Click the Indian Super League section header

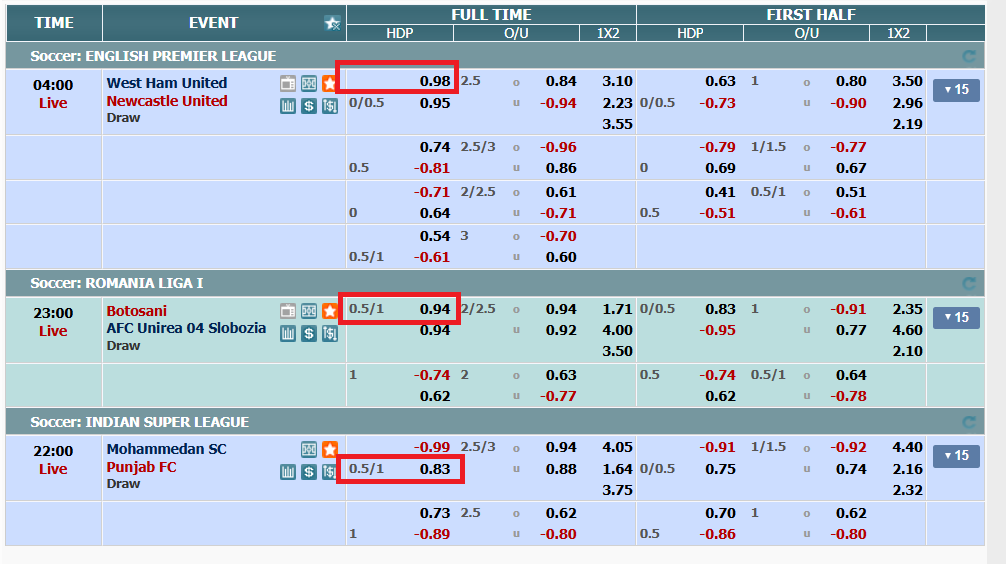[139, 422]
